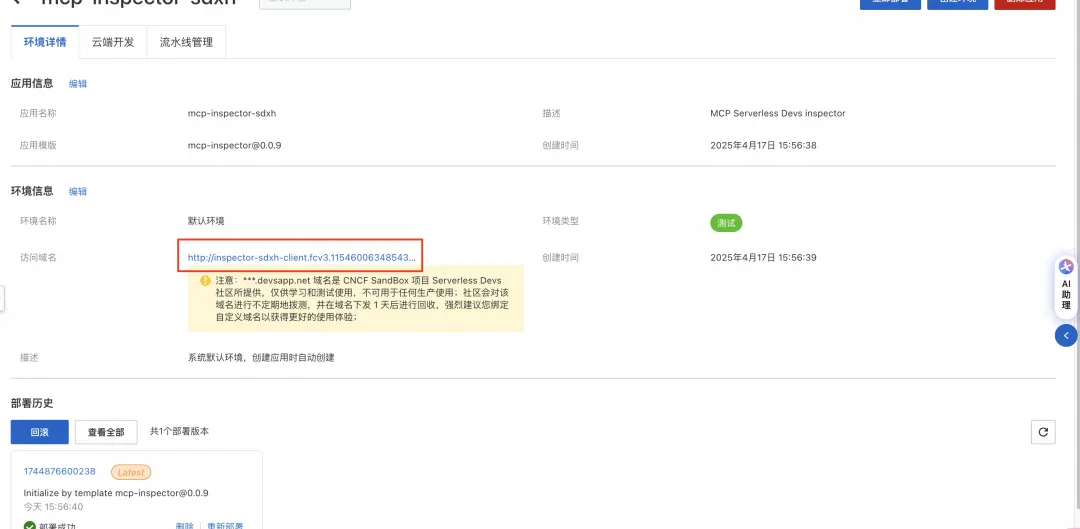The image size is (1080, 529).
Task: Edit the 环境信息 section
Action: click(78, 191)
